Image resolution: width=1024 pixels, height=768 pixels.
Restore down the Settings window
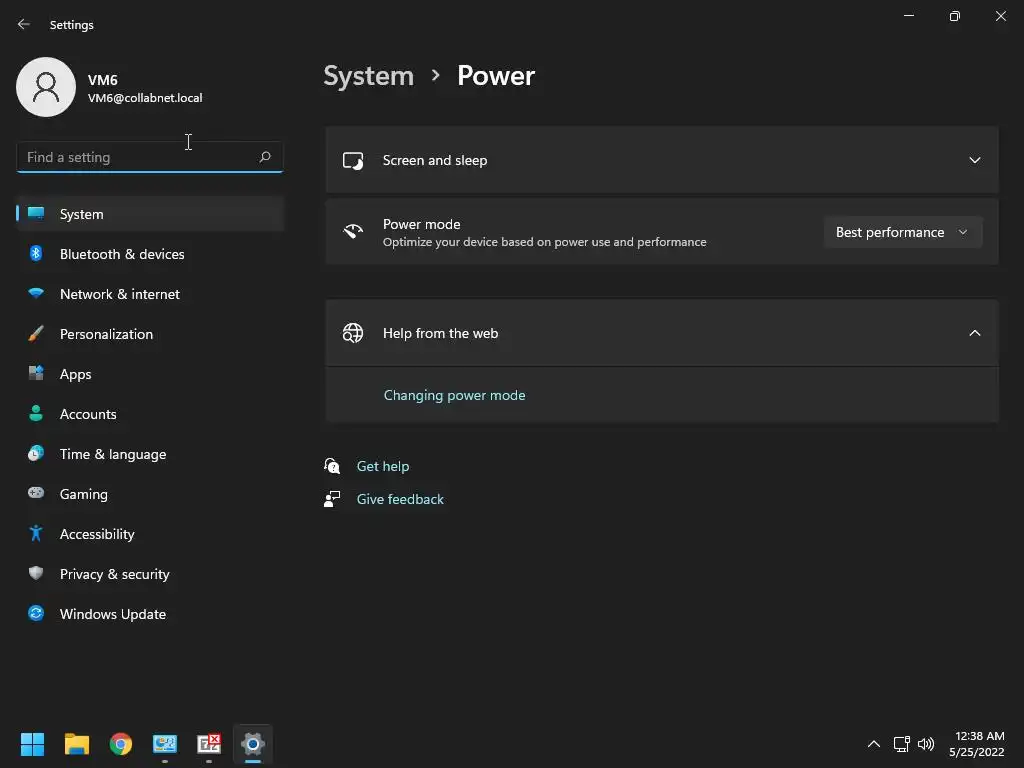coord(955,16)
